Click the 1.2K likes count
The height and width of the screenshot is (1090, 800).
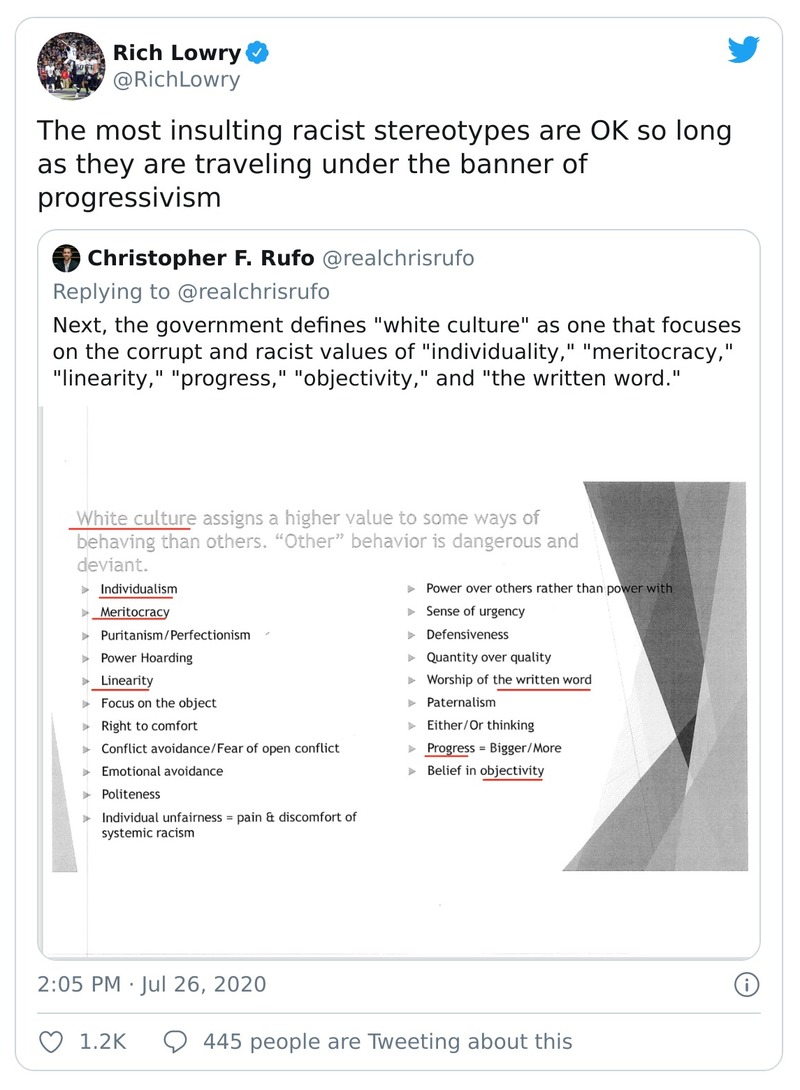coord(102,1042)
